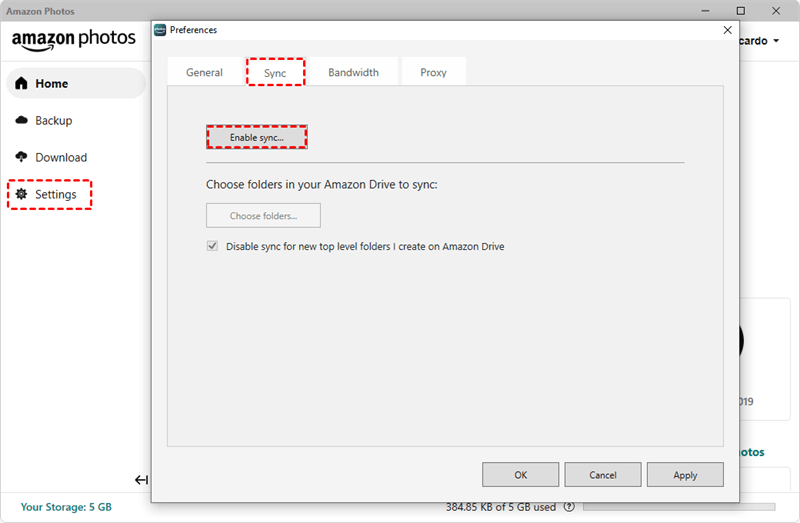Open the Download section in sidebar

point(52,157)
